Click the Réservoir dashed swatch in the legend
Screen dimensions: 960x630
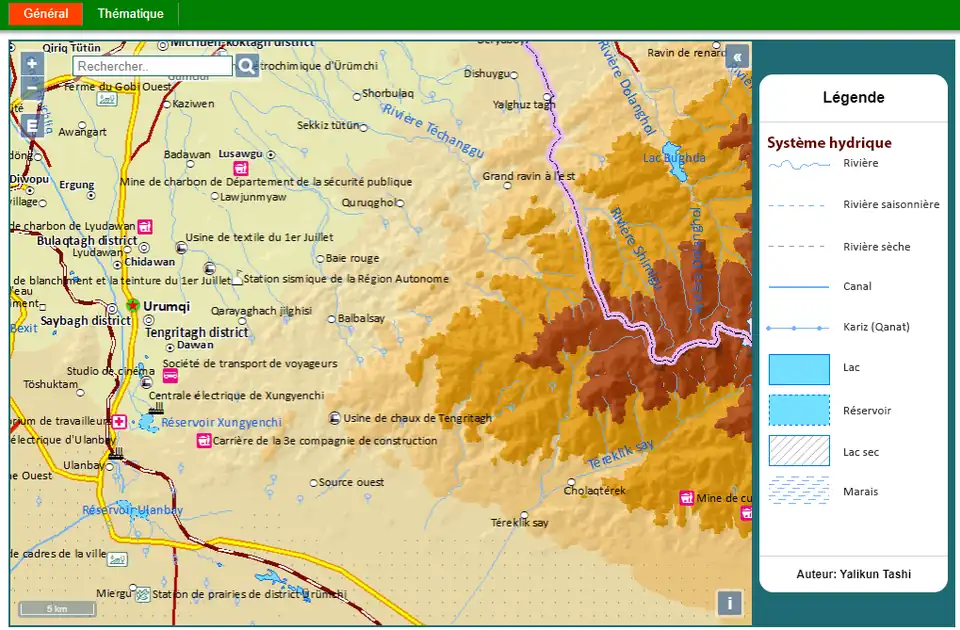(799, 410)
